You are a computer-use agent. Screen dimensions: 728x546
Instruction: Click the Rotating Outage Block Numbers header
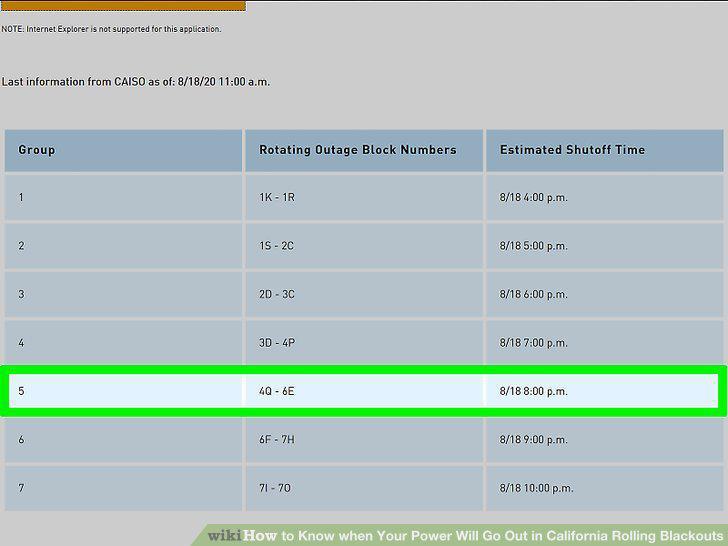(364, 150)
